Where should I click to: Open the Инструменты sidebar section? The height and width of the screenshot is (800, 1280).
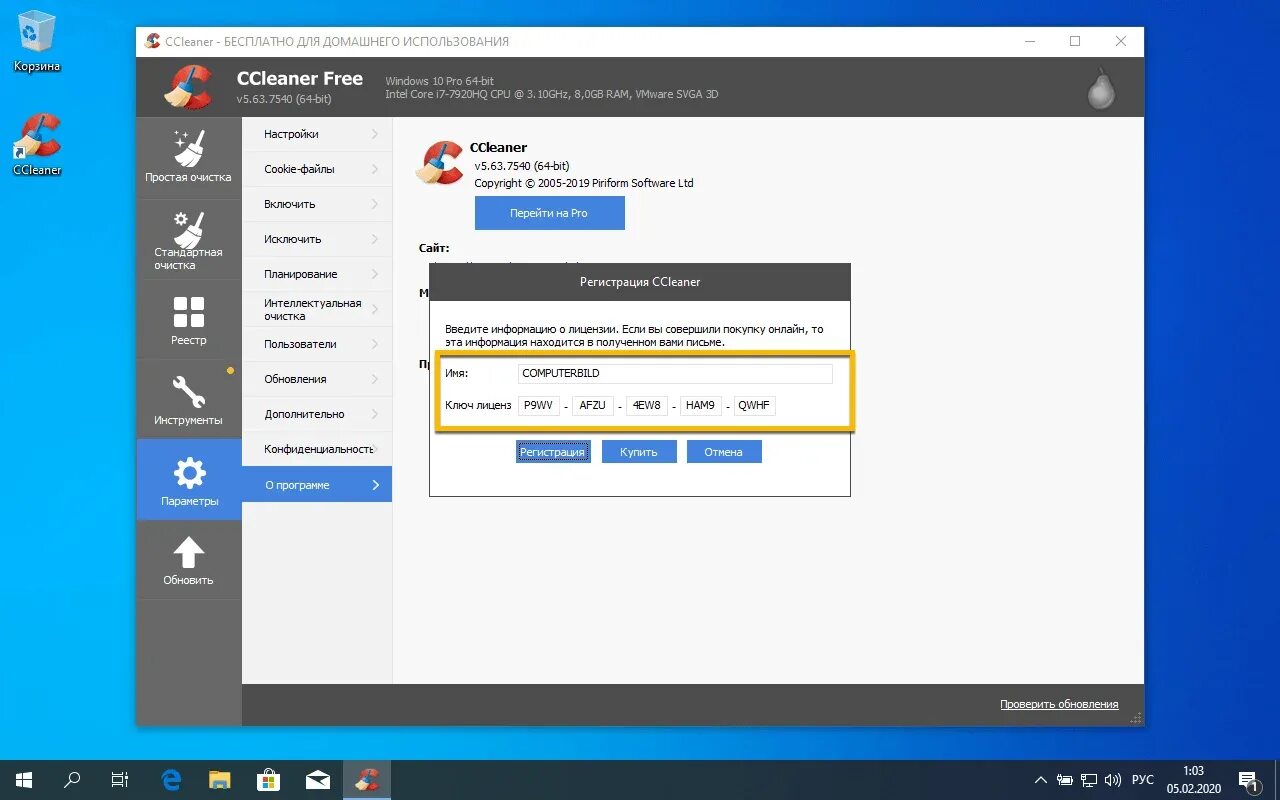pyautogui.click(x=189, y=400)
